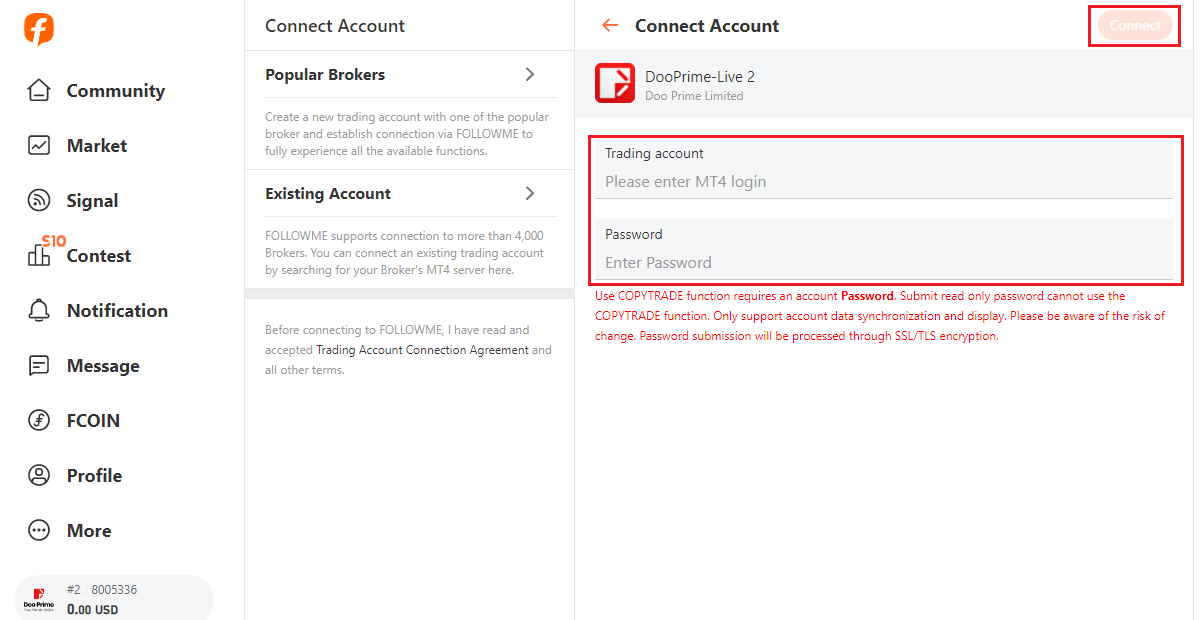1200x620 pixels.
Task: Click the Contest bar chart icon
Action: pos(39,256)
